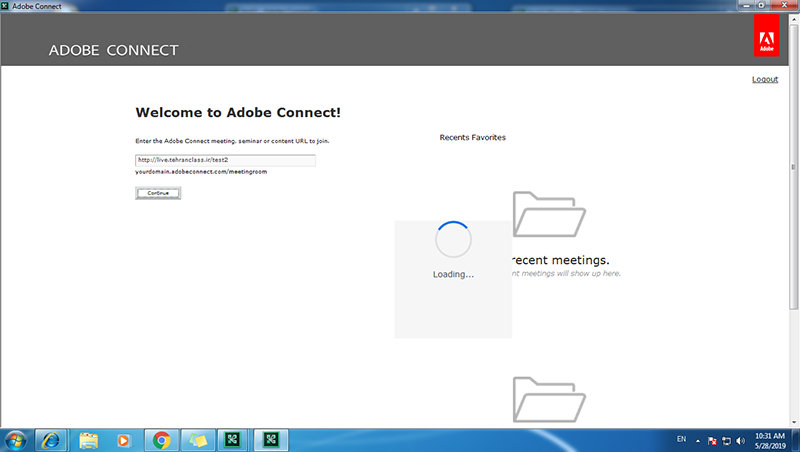800x452 pixels.
Task: Open Windows Media Player from taskbar
Action: 124,439
